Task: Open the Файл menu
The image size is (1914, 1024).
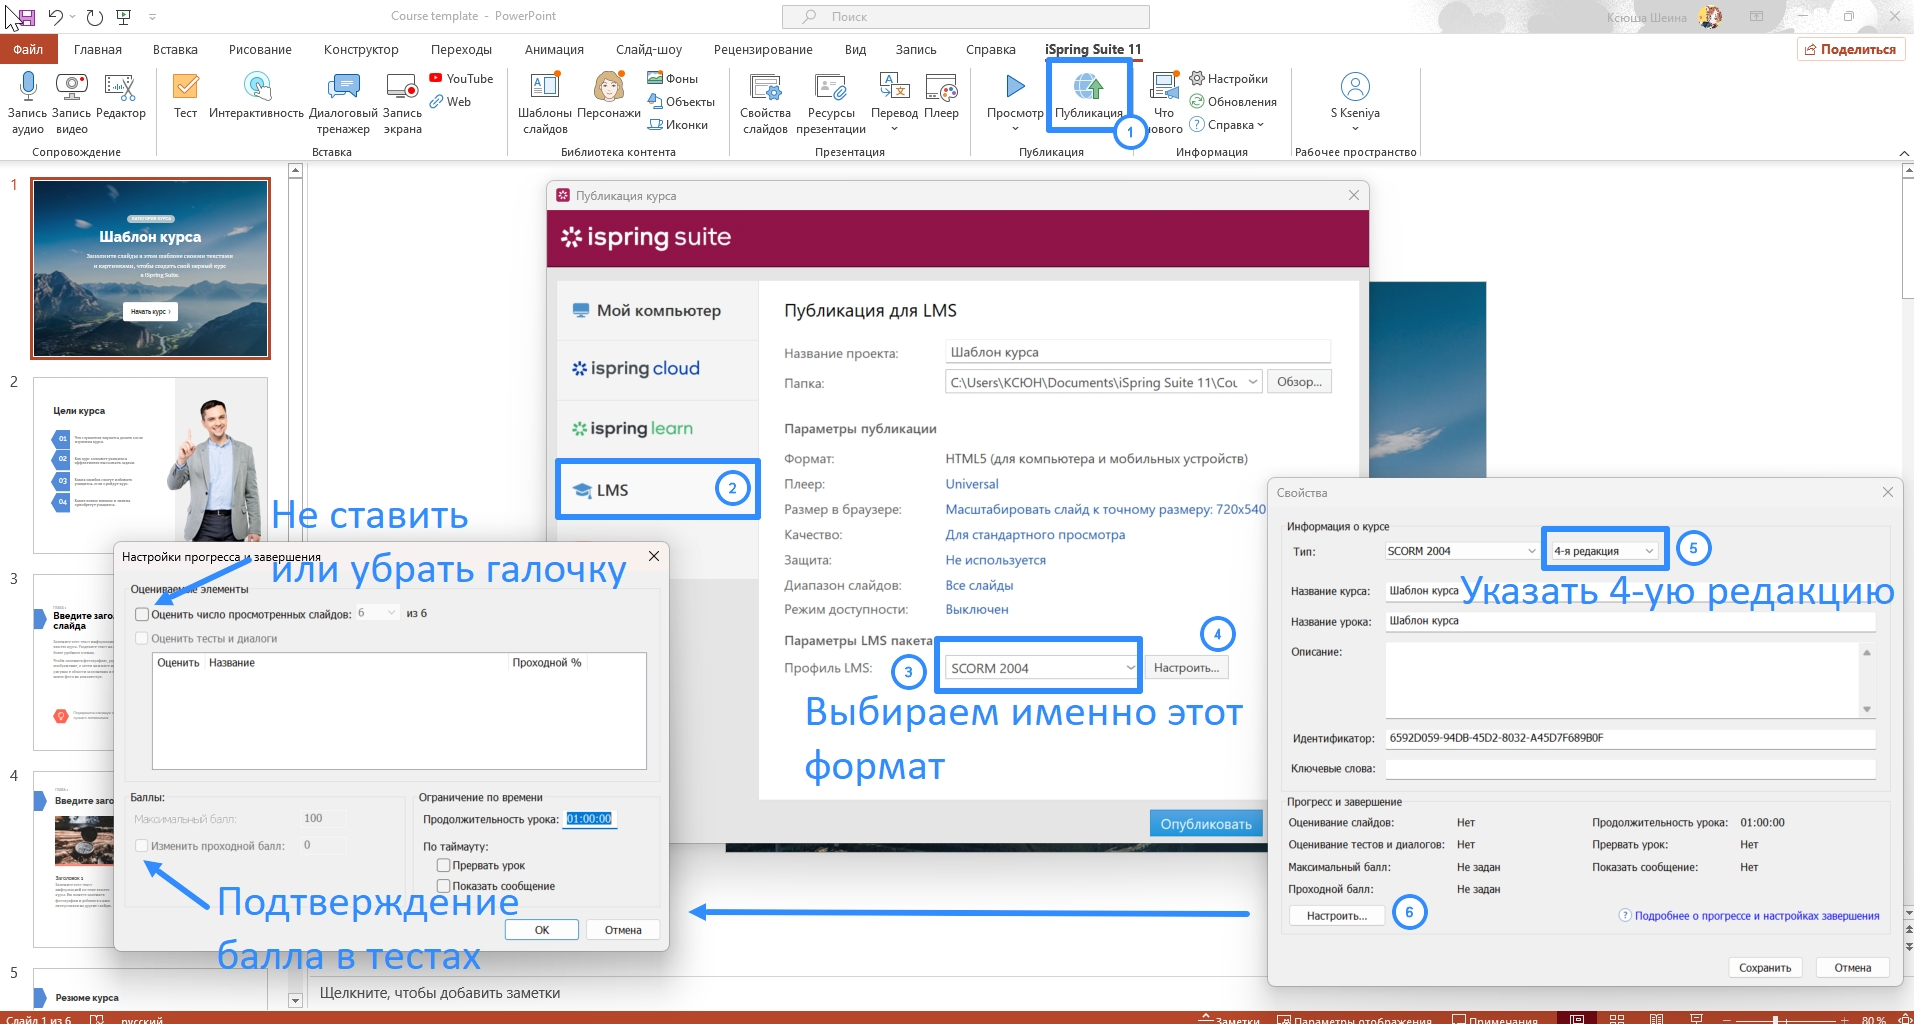Action: (28, 49)
